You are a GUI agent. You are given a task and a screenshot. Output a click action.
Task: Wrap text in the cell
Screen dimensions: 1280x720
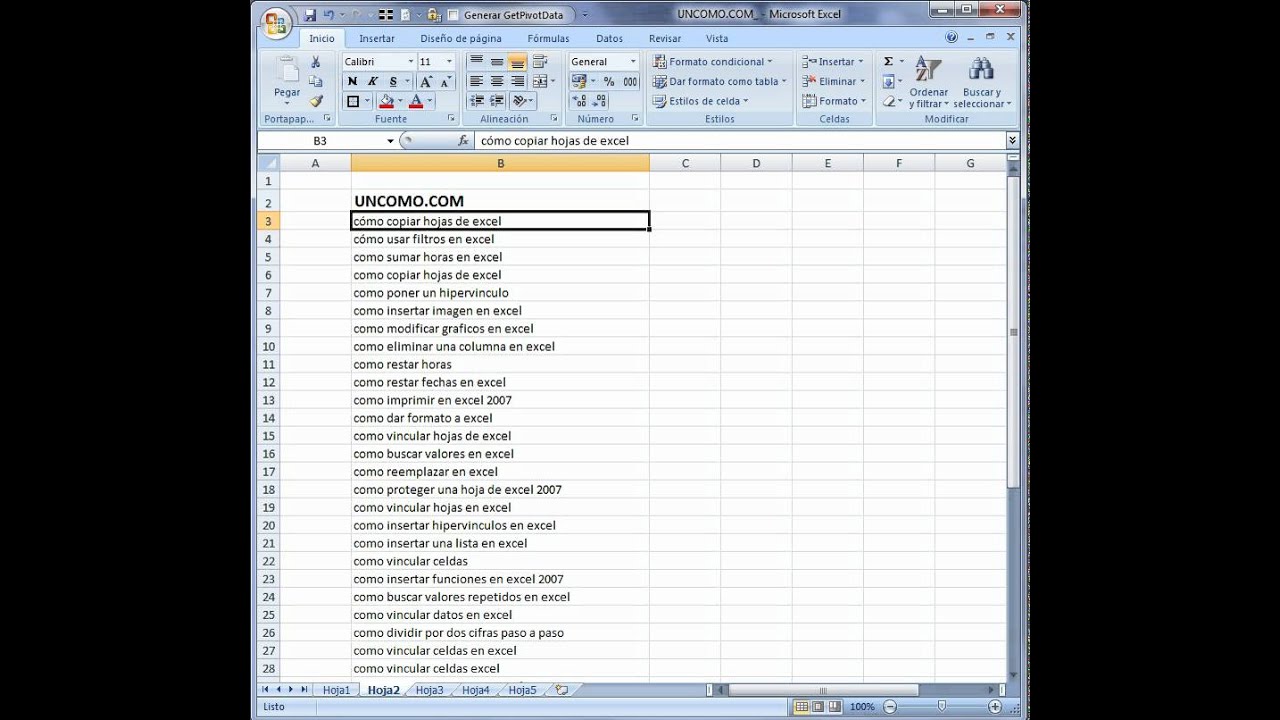541,61
